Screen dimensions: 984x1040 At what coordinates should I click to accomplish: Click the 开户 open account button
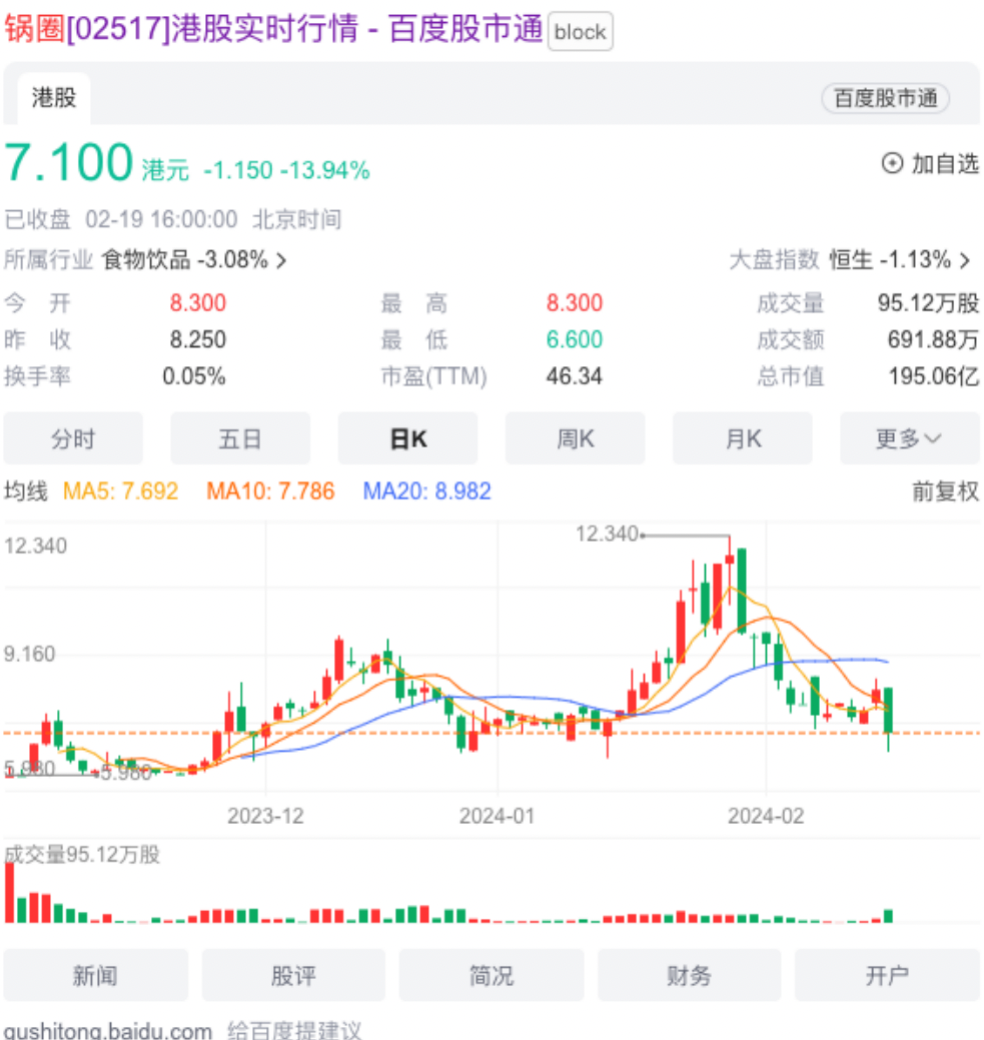point(887,975)
